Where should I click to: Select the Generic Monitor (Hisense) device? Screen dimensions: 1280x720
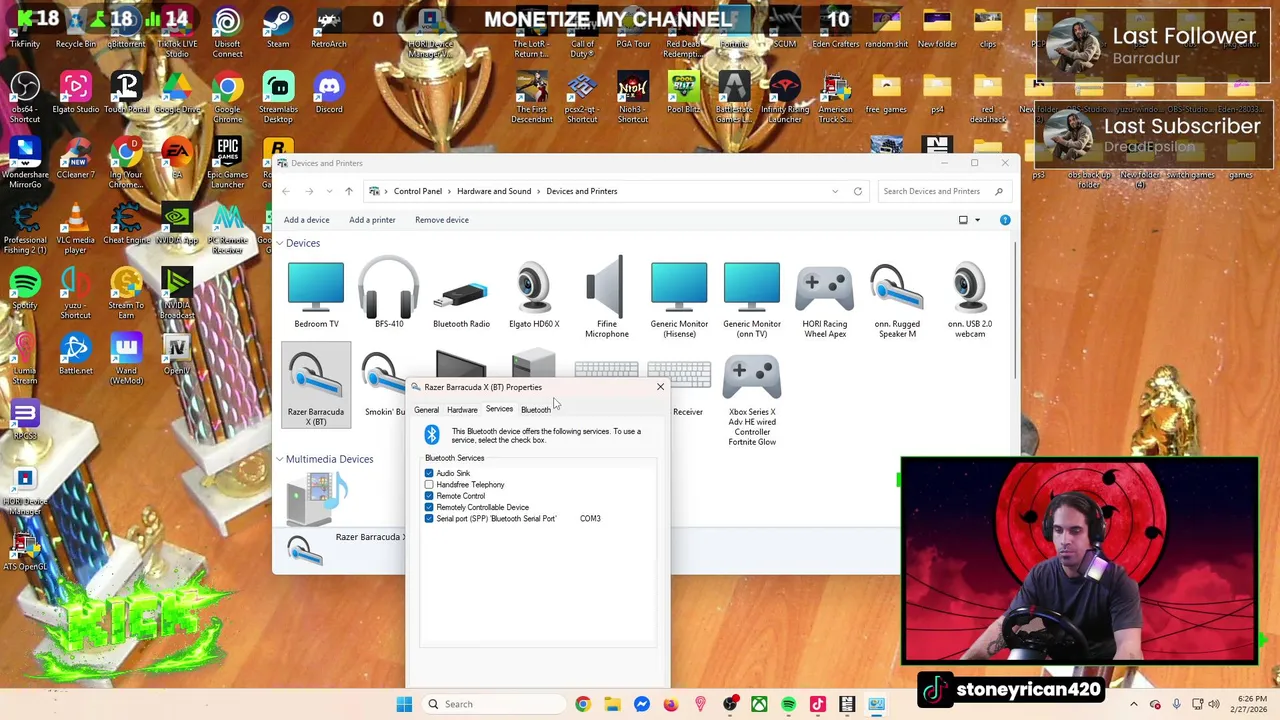[x=679, y=300]
